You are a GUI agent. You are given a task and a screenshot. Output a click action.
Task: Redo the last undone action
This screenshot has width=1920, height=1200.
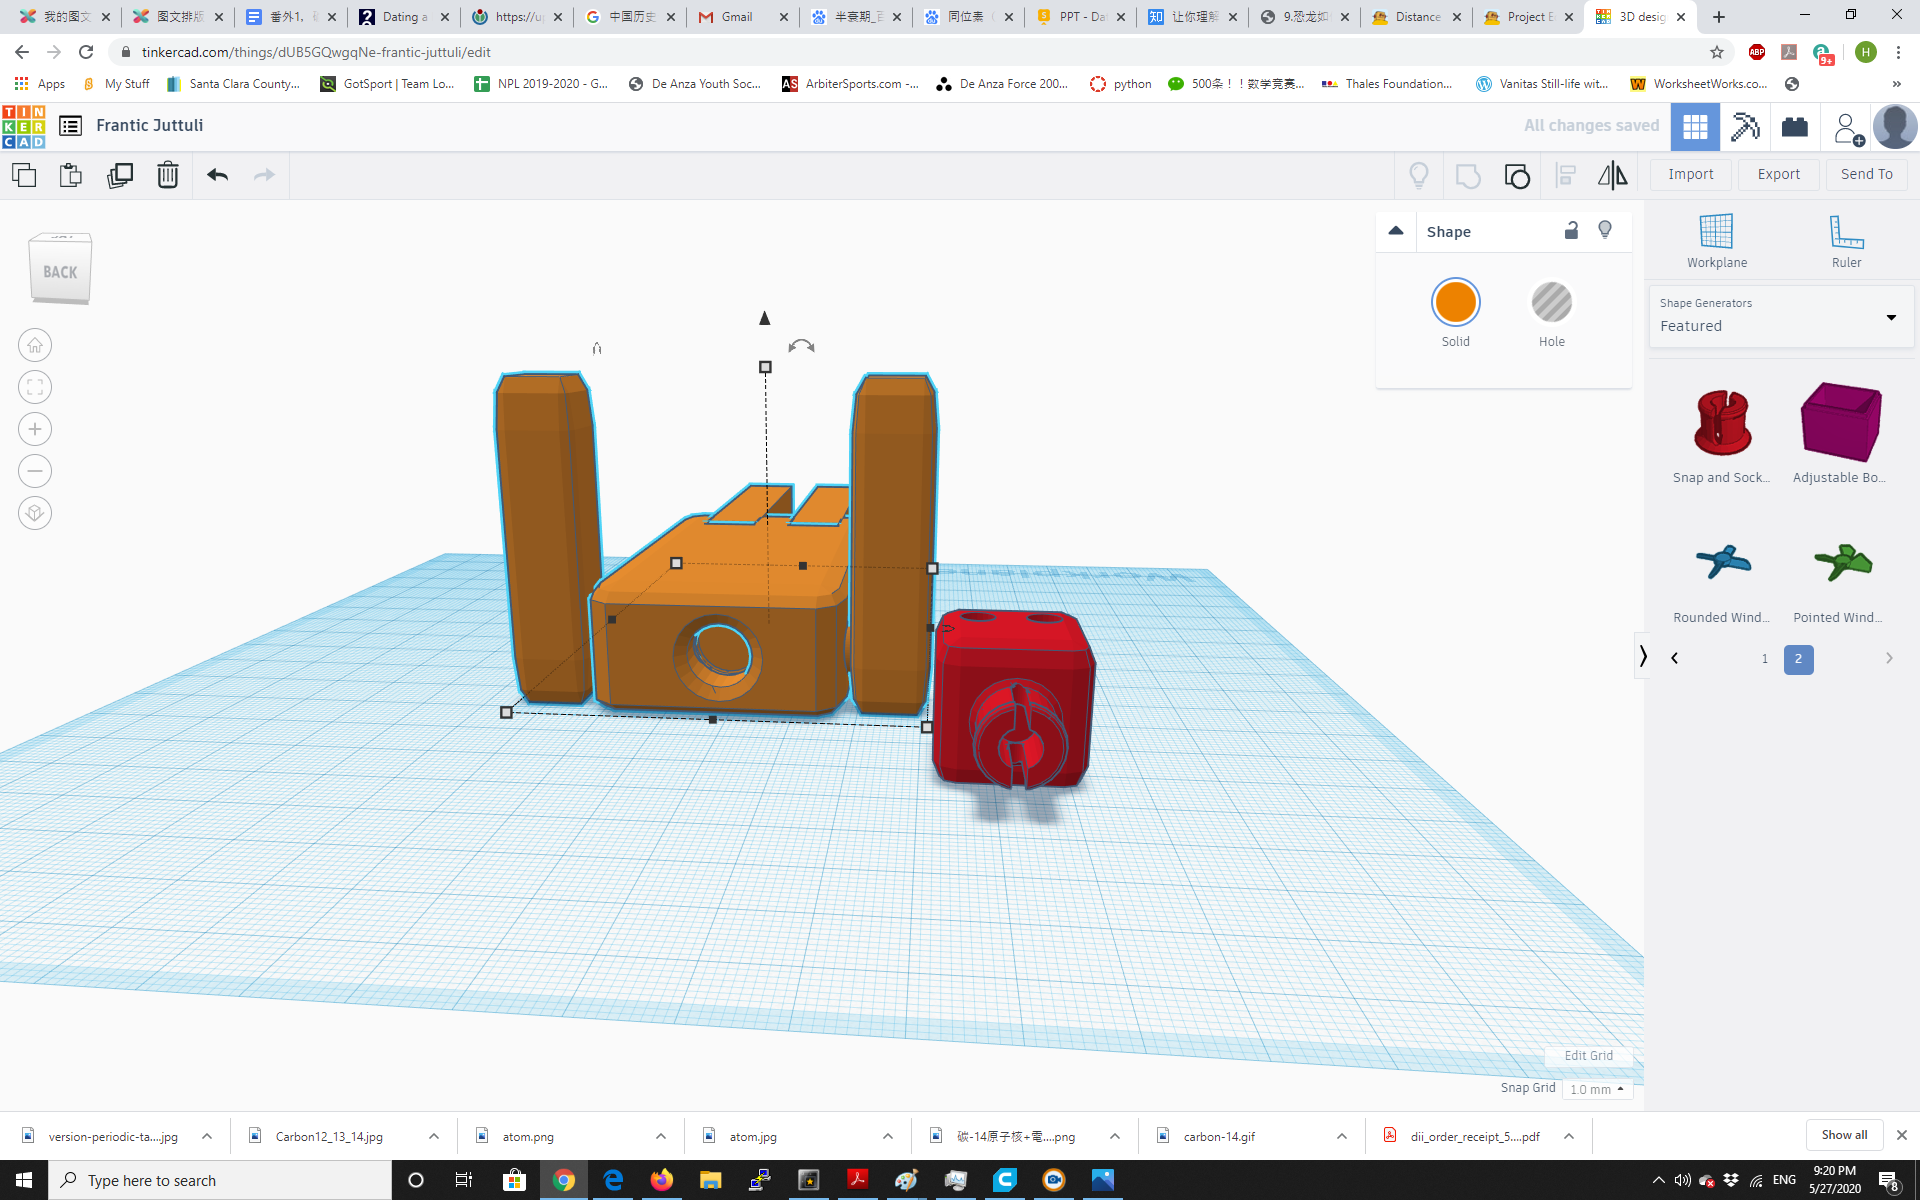[x=264, y=175]
